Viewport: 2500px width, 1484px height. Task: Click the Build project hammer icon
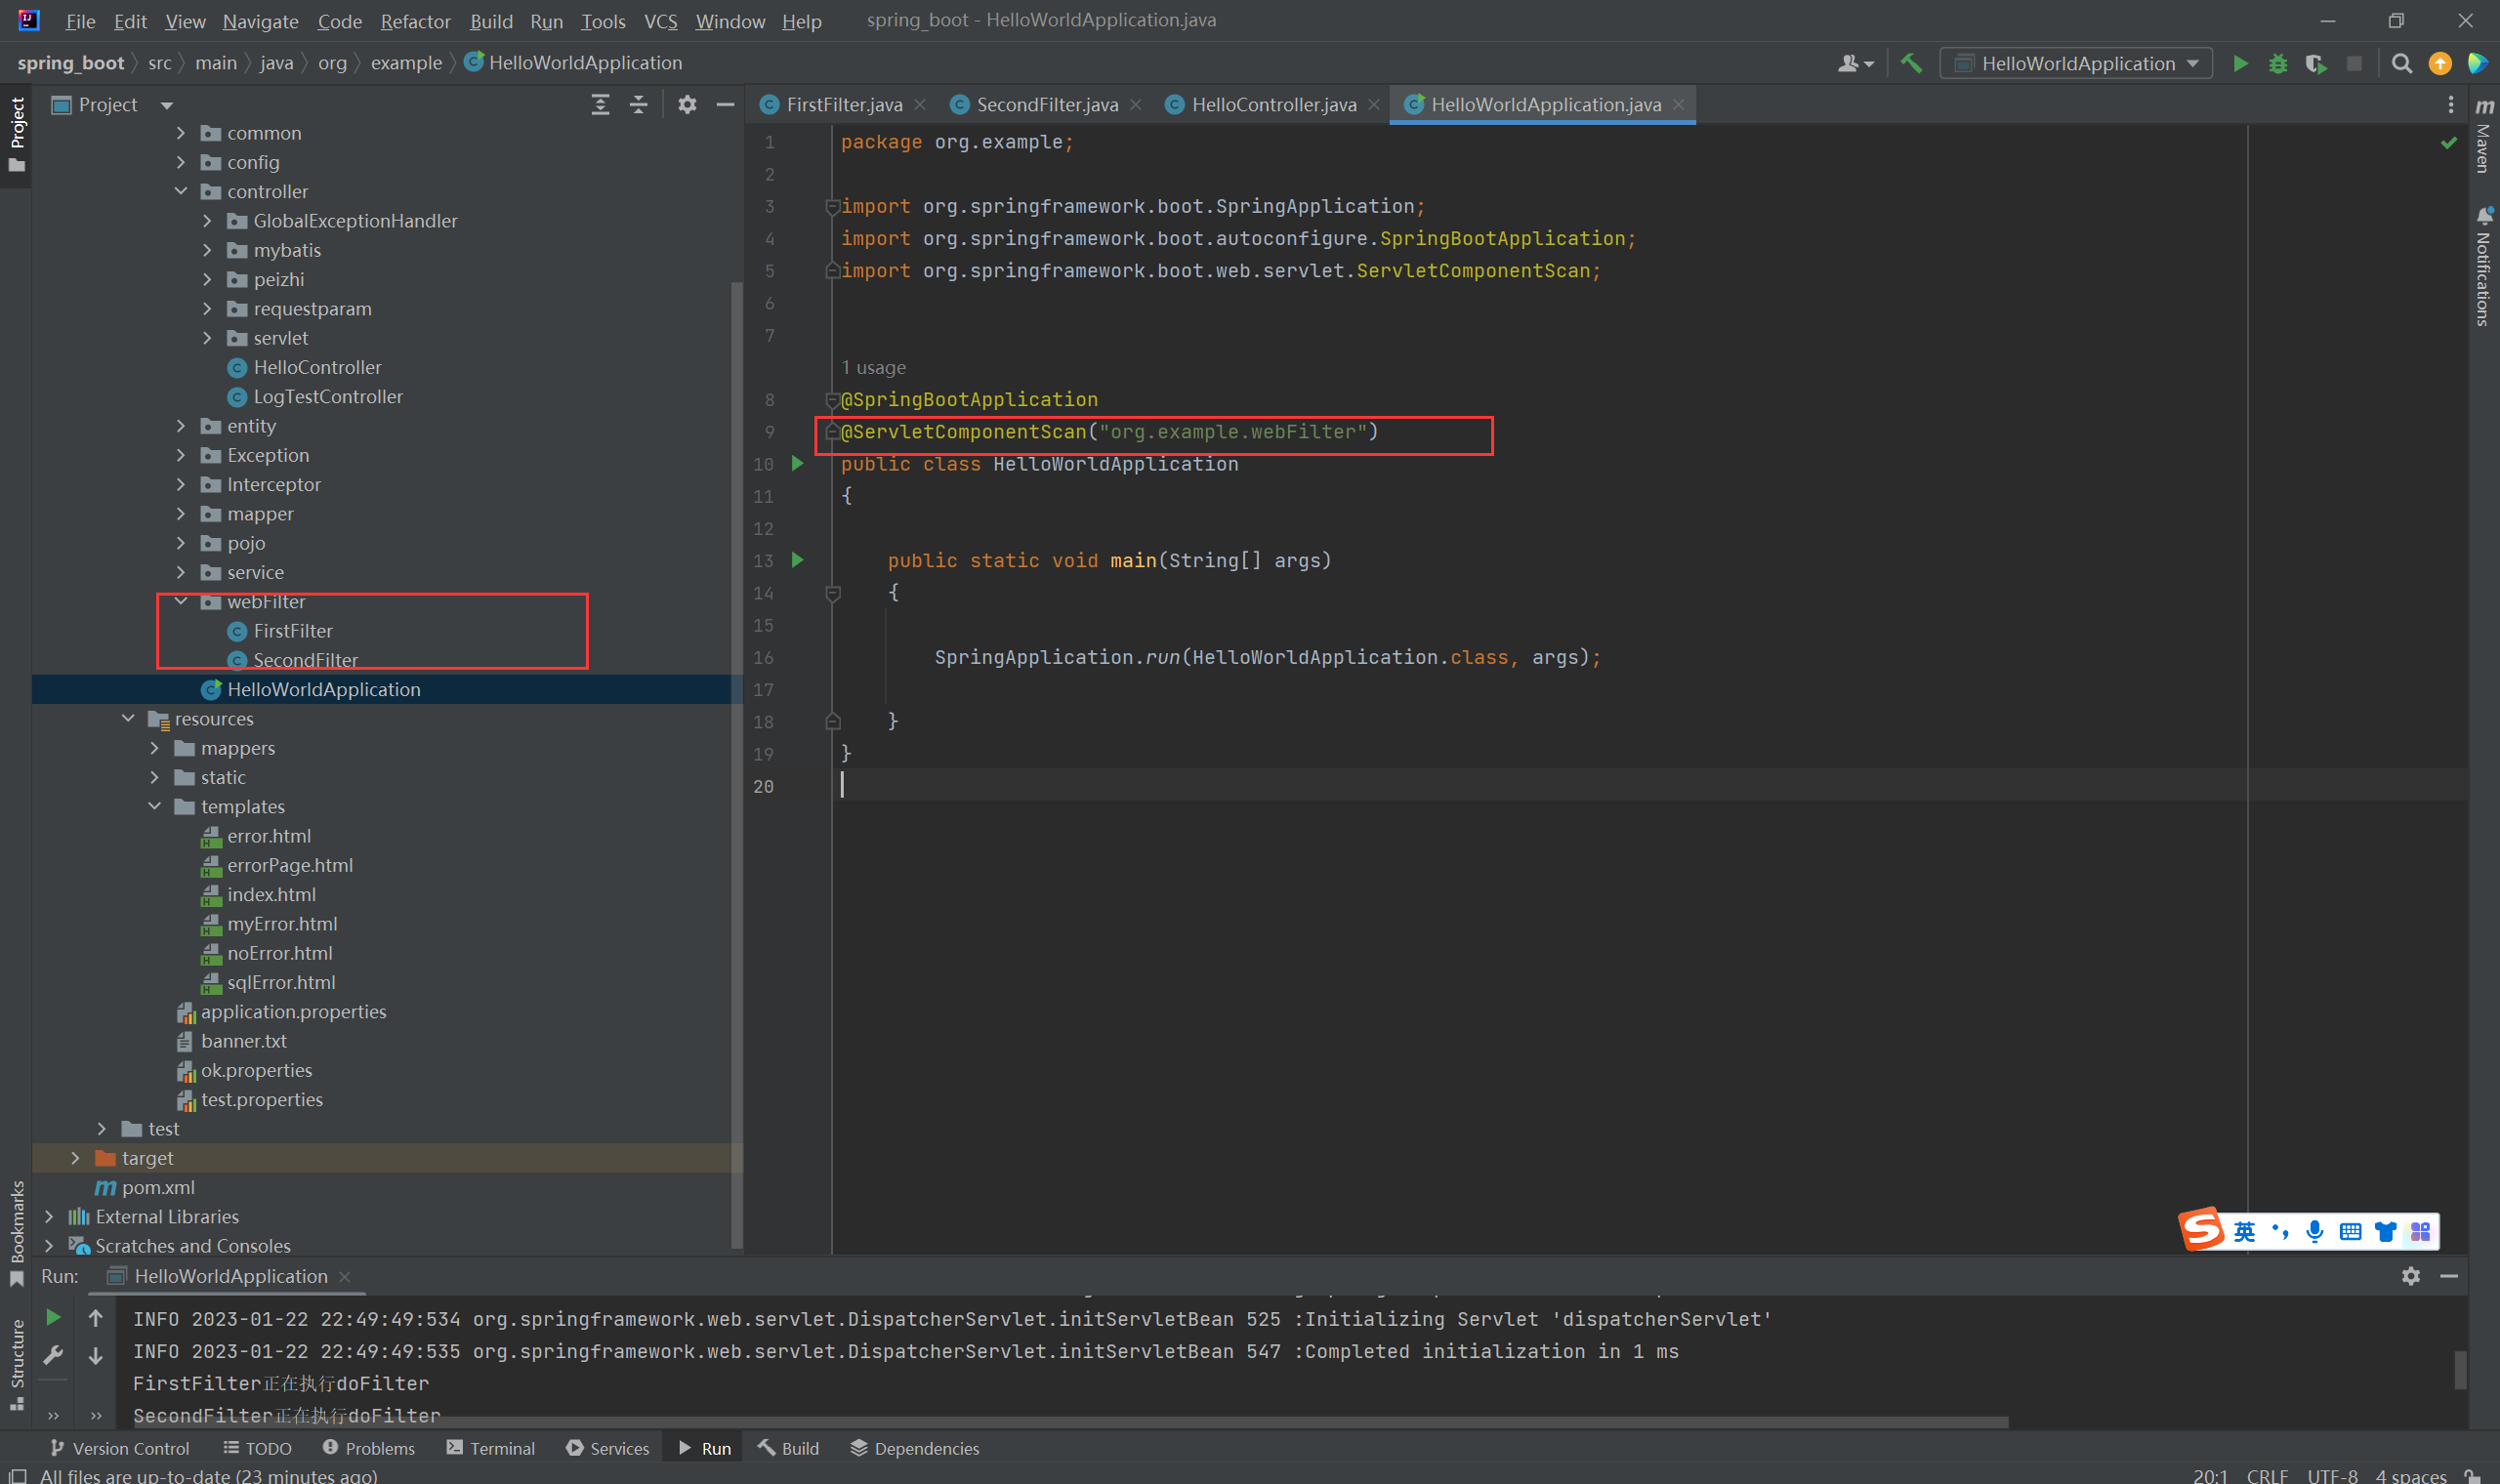(x=1911, y=63)
